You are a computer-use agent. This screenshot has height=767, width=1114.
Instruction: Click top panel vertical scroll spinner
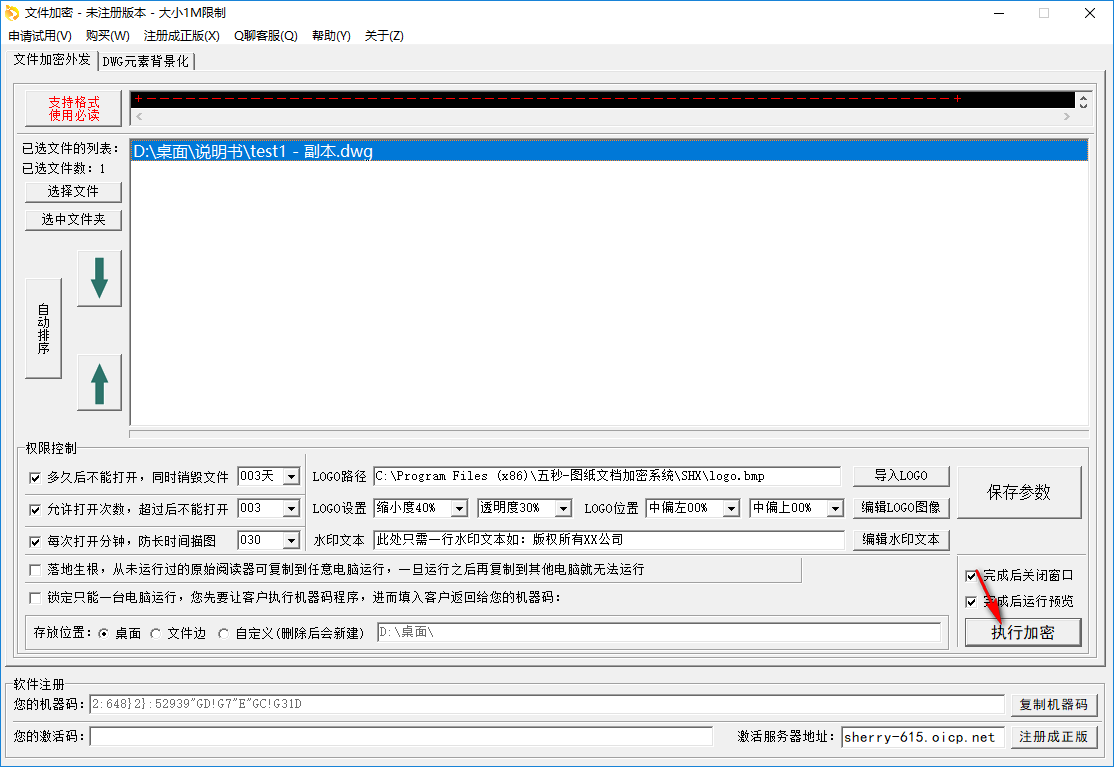coord(1083,102)
